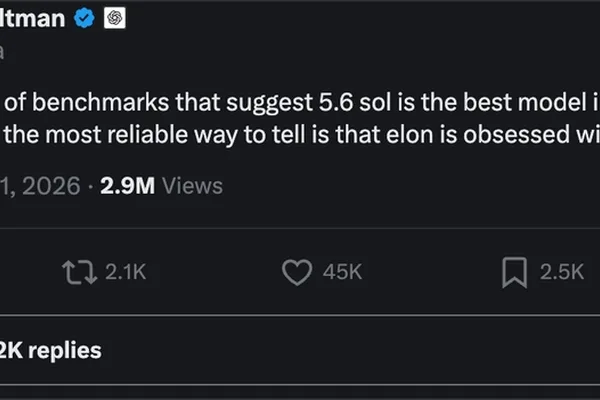Click the "replies" heading
This screenshot has height=400, width=600.
point(65,351)
